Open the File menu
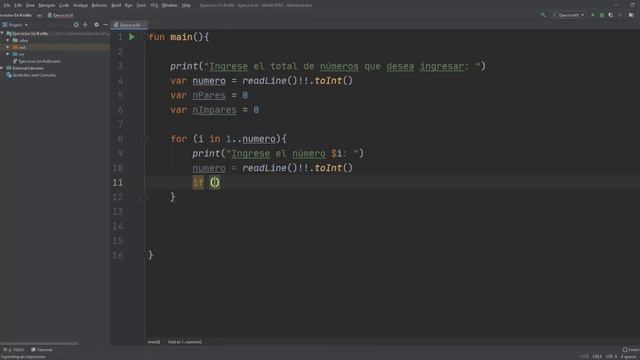640x360 pixels. 7,5
